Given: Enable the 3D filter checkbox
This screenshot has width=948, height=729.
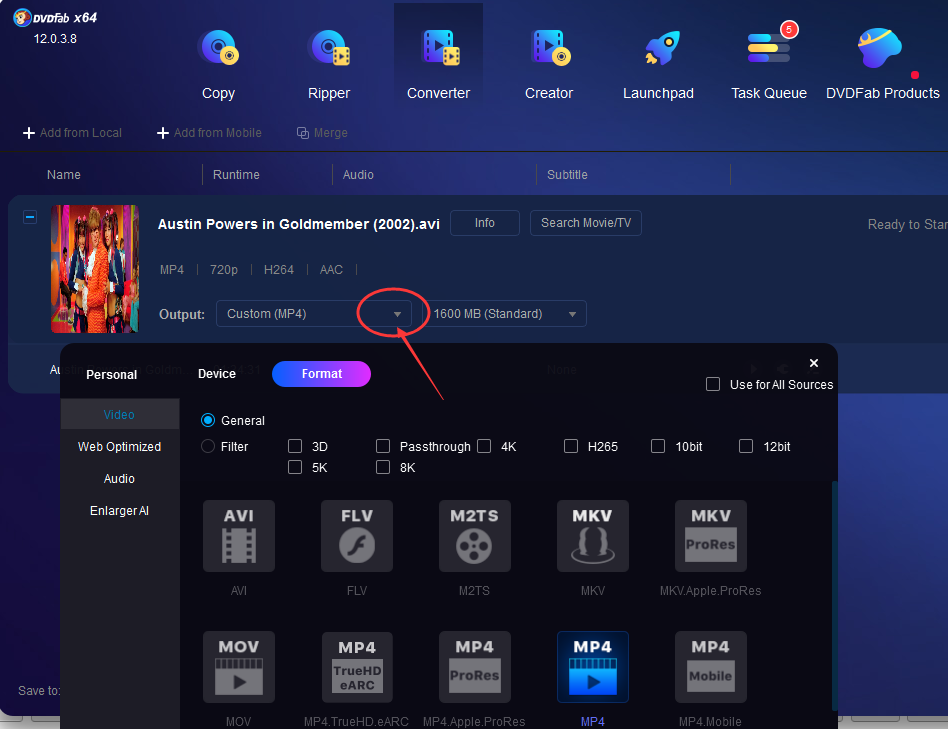Looking at the screenshot, I should [295, 446].
